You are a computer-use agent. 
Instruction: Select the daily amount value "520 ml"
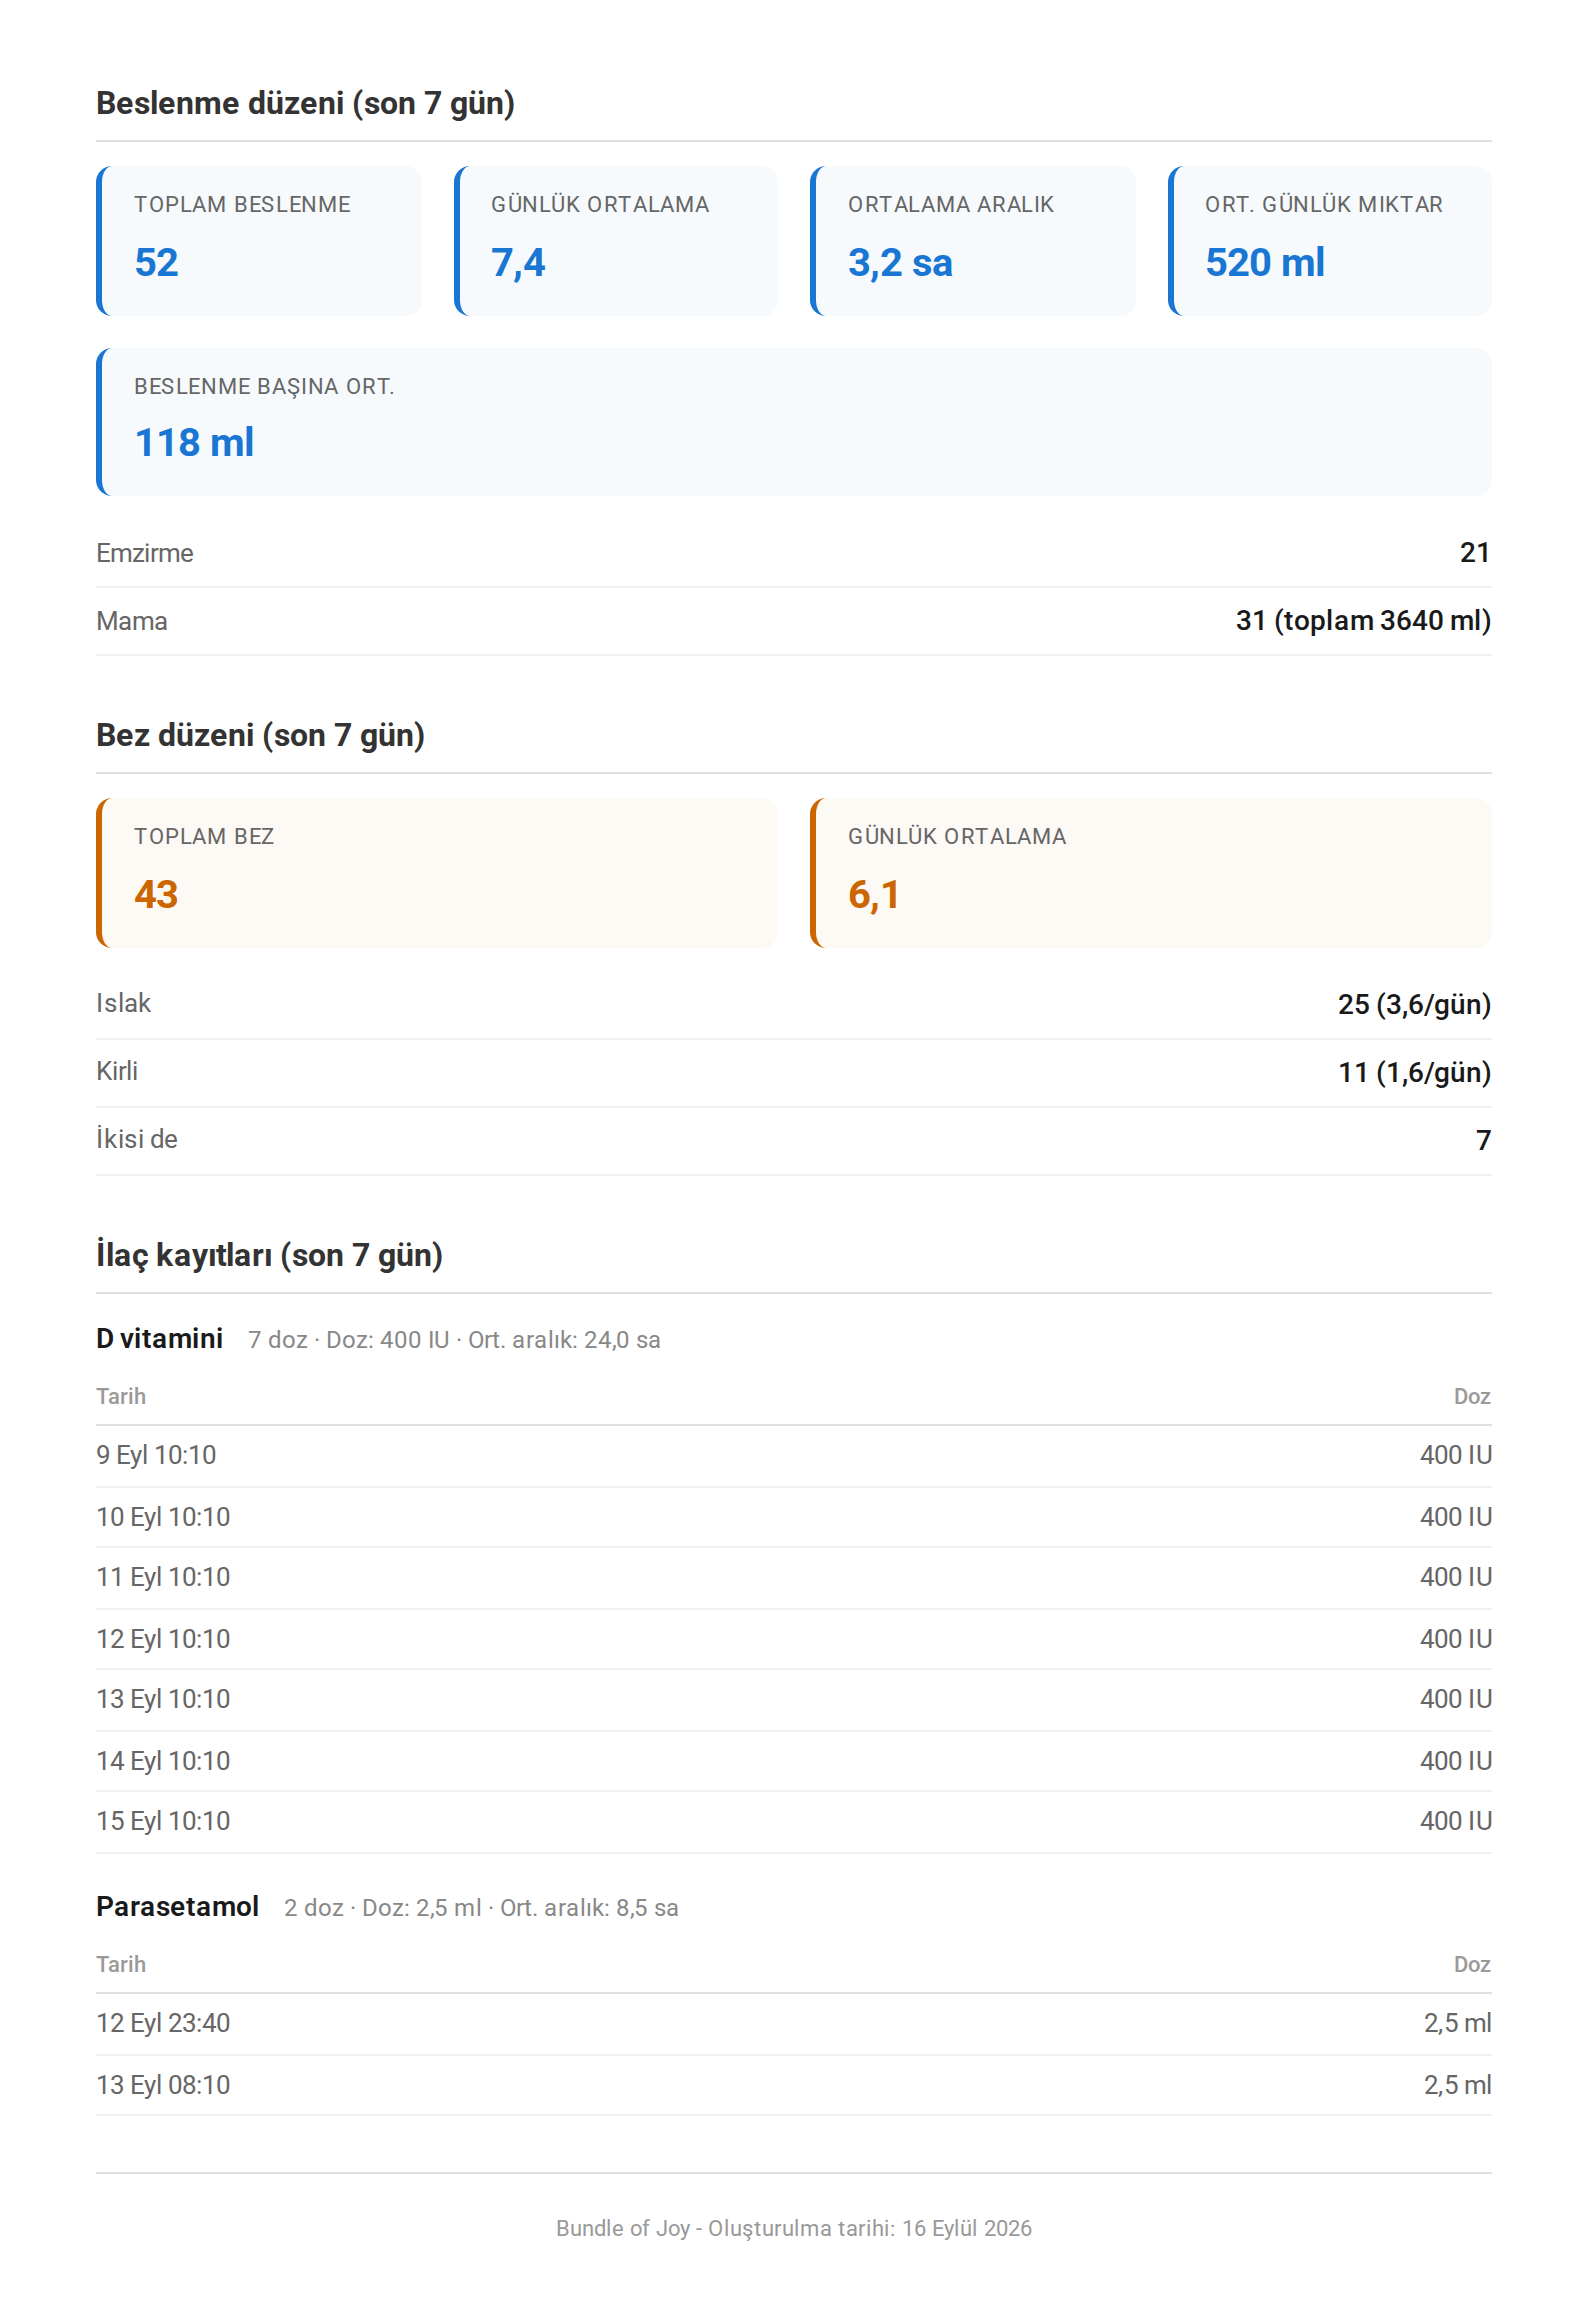[1265, 262]
